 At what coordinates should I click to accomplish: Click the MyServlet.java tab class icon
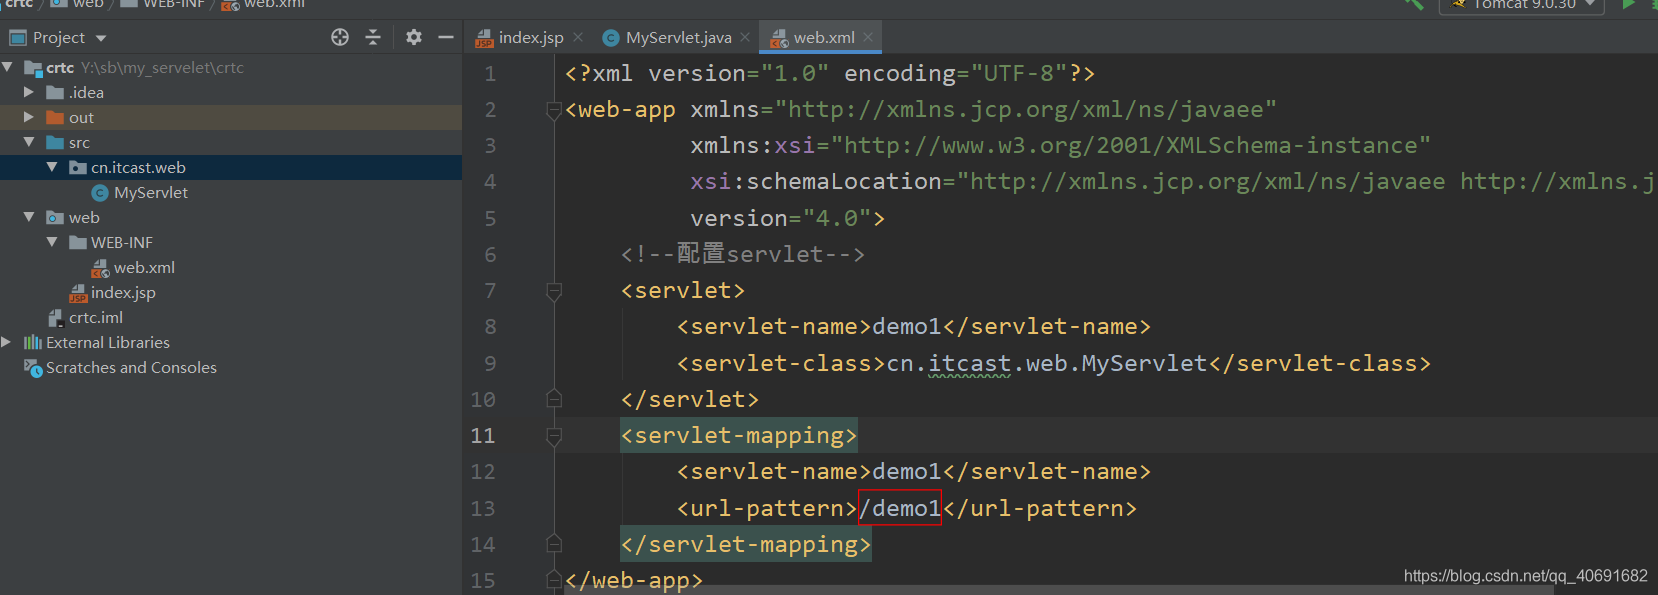[x=611, y=38]
